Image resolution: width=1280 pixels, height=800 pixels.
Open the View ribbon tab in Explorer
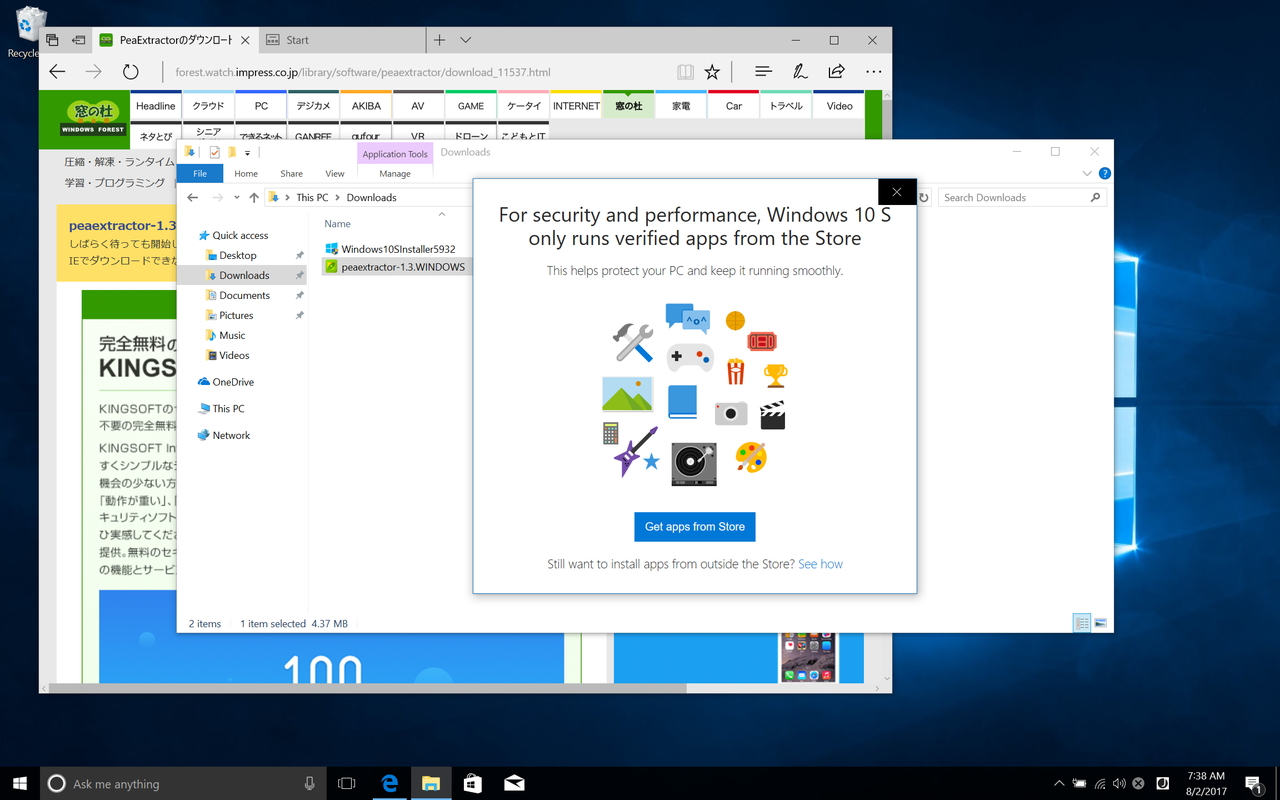335,173
